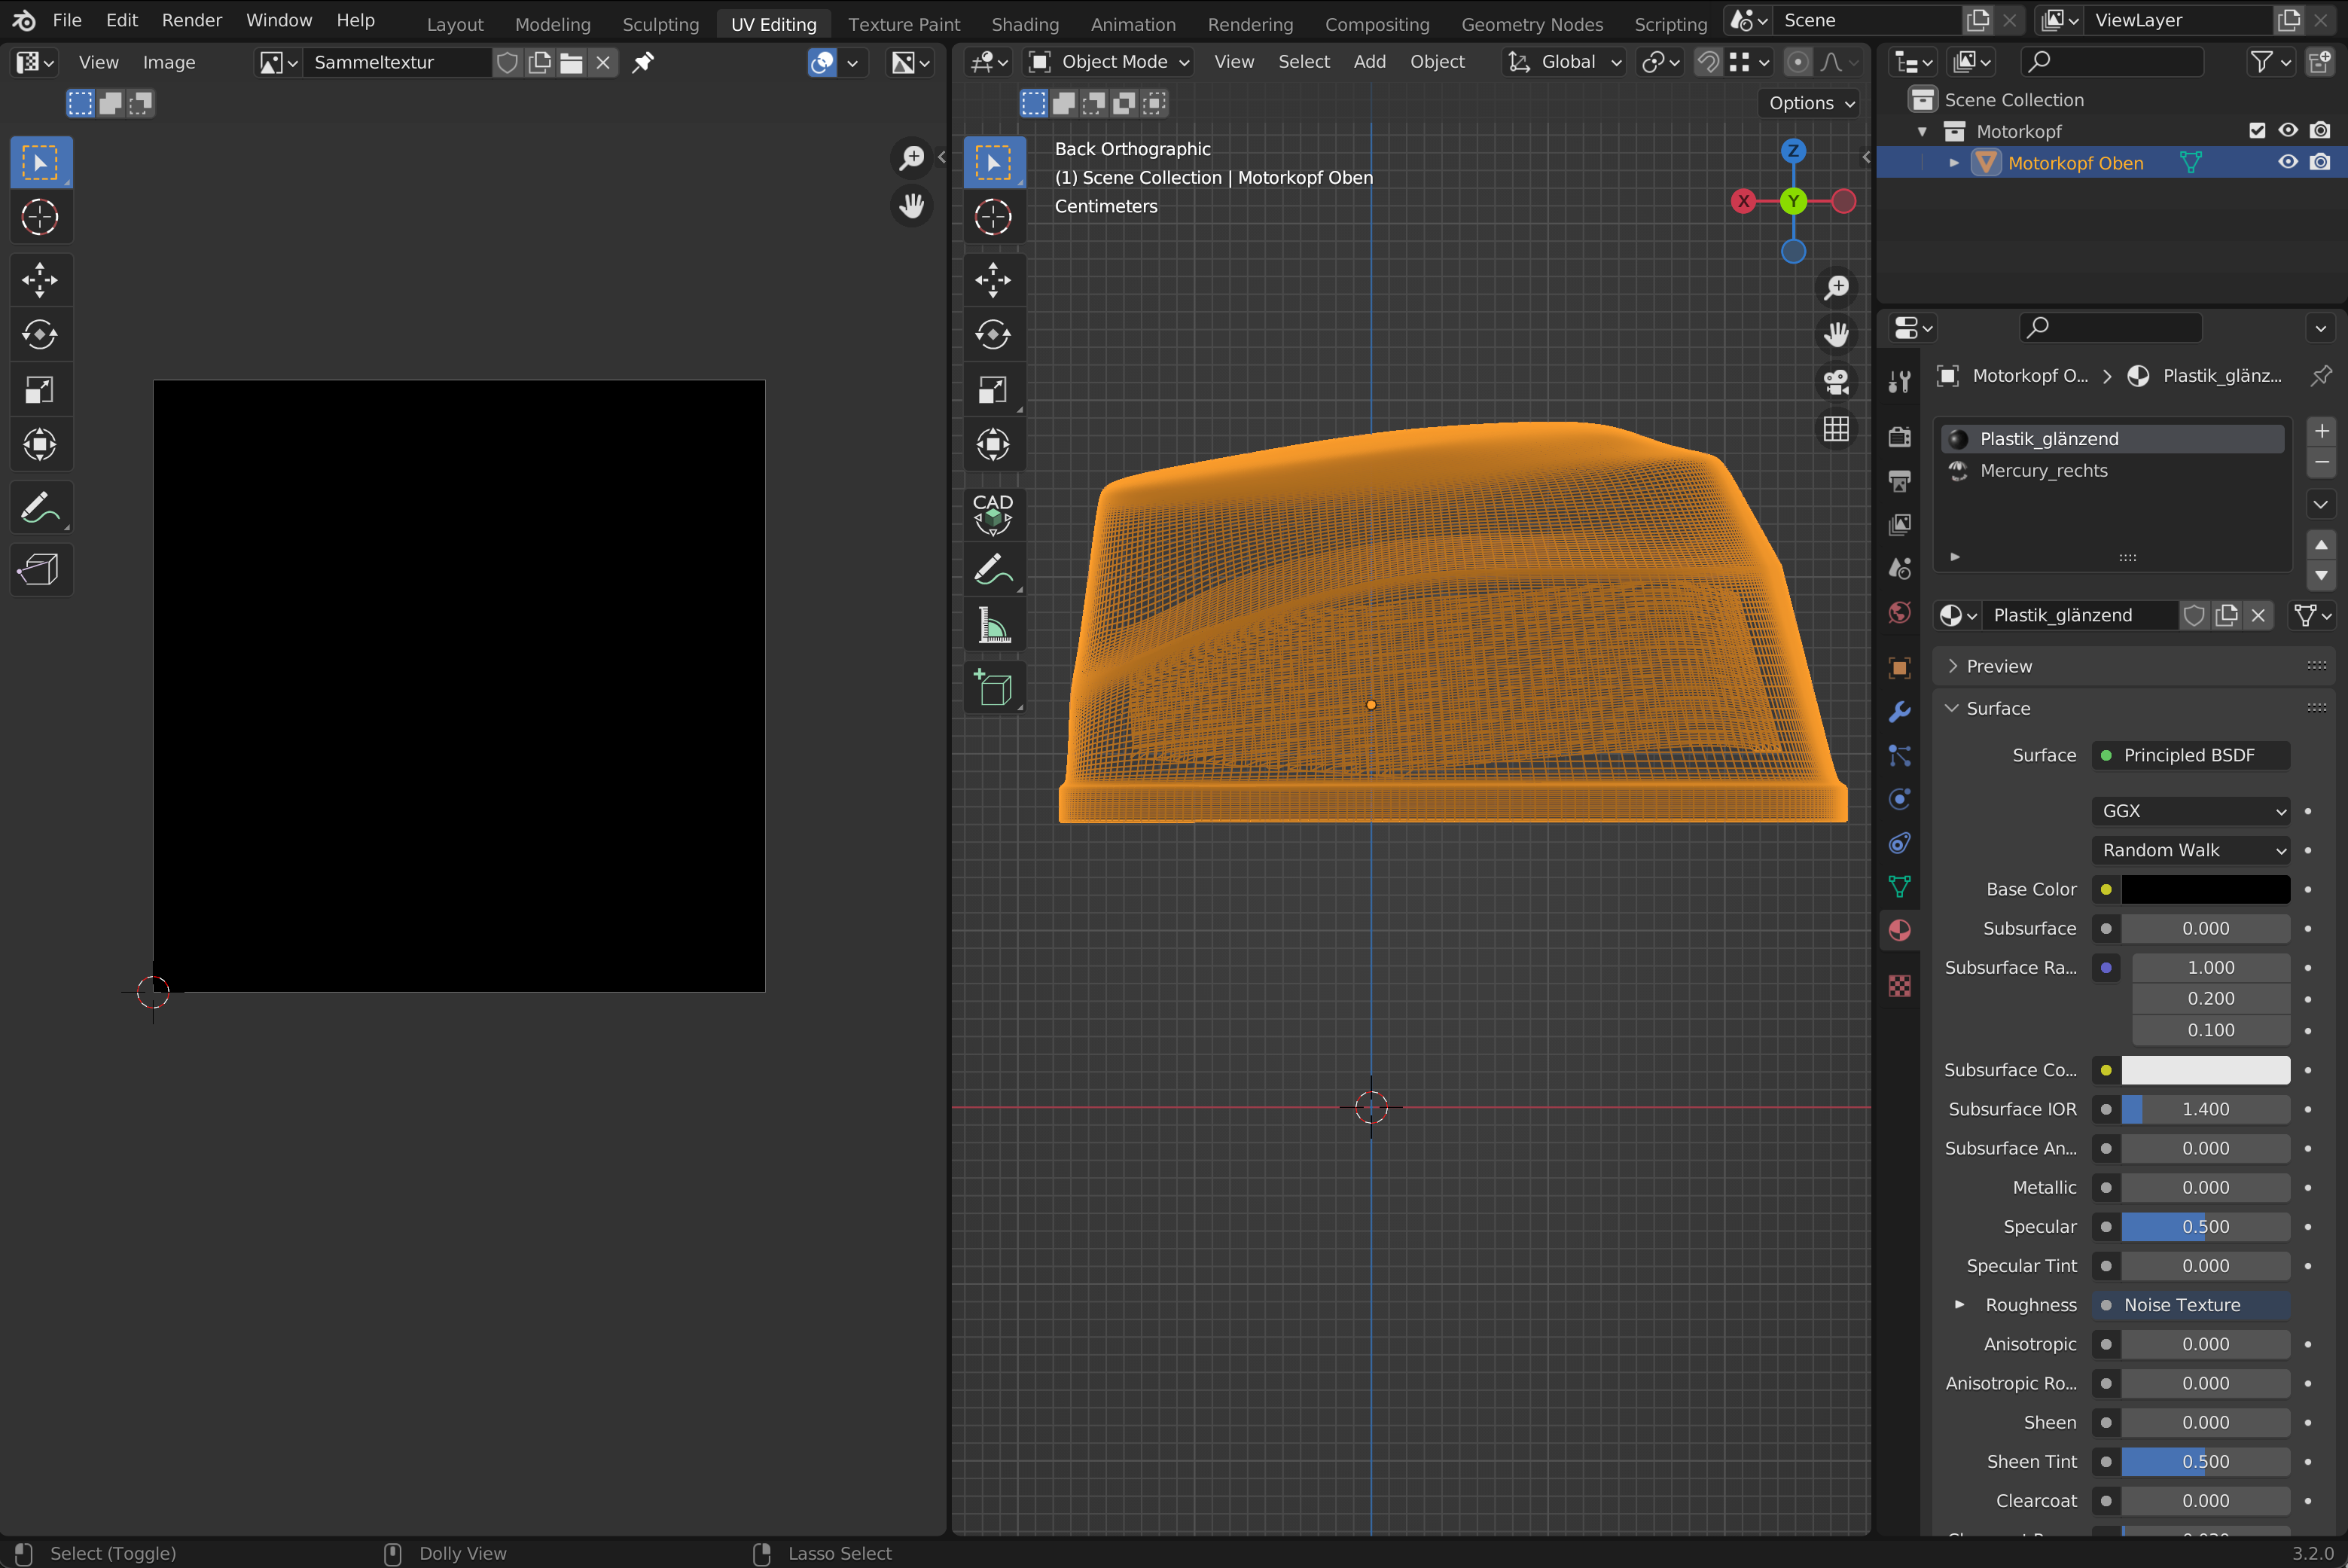Select the Measure tool in 3D viewport

993,627
